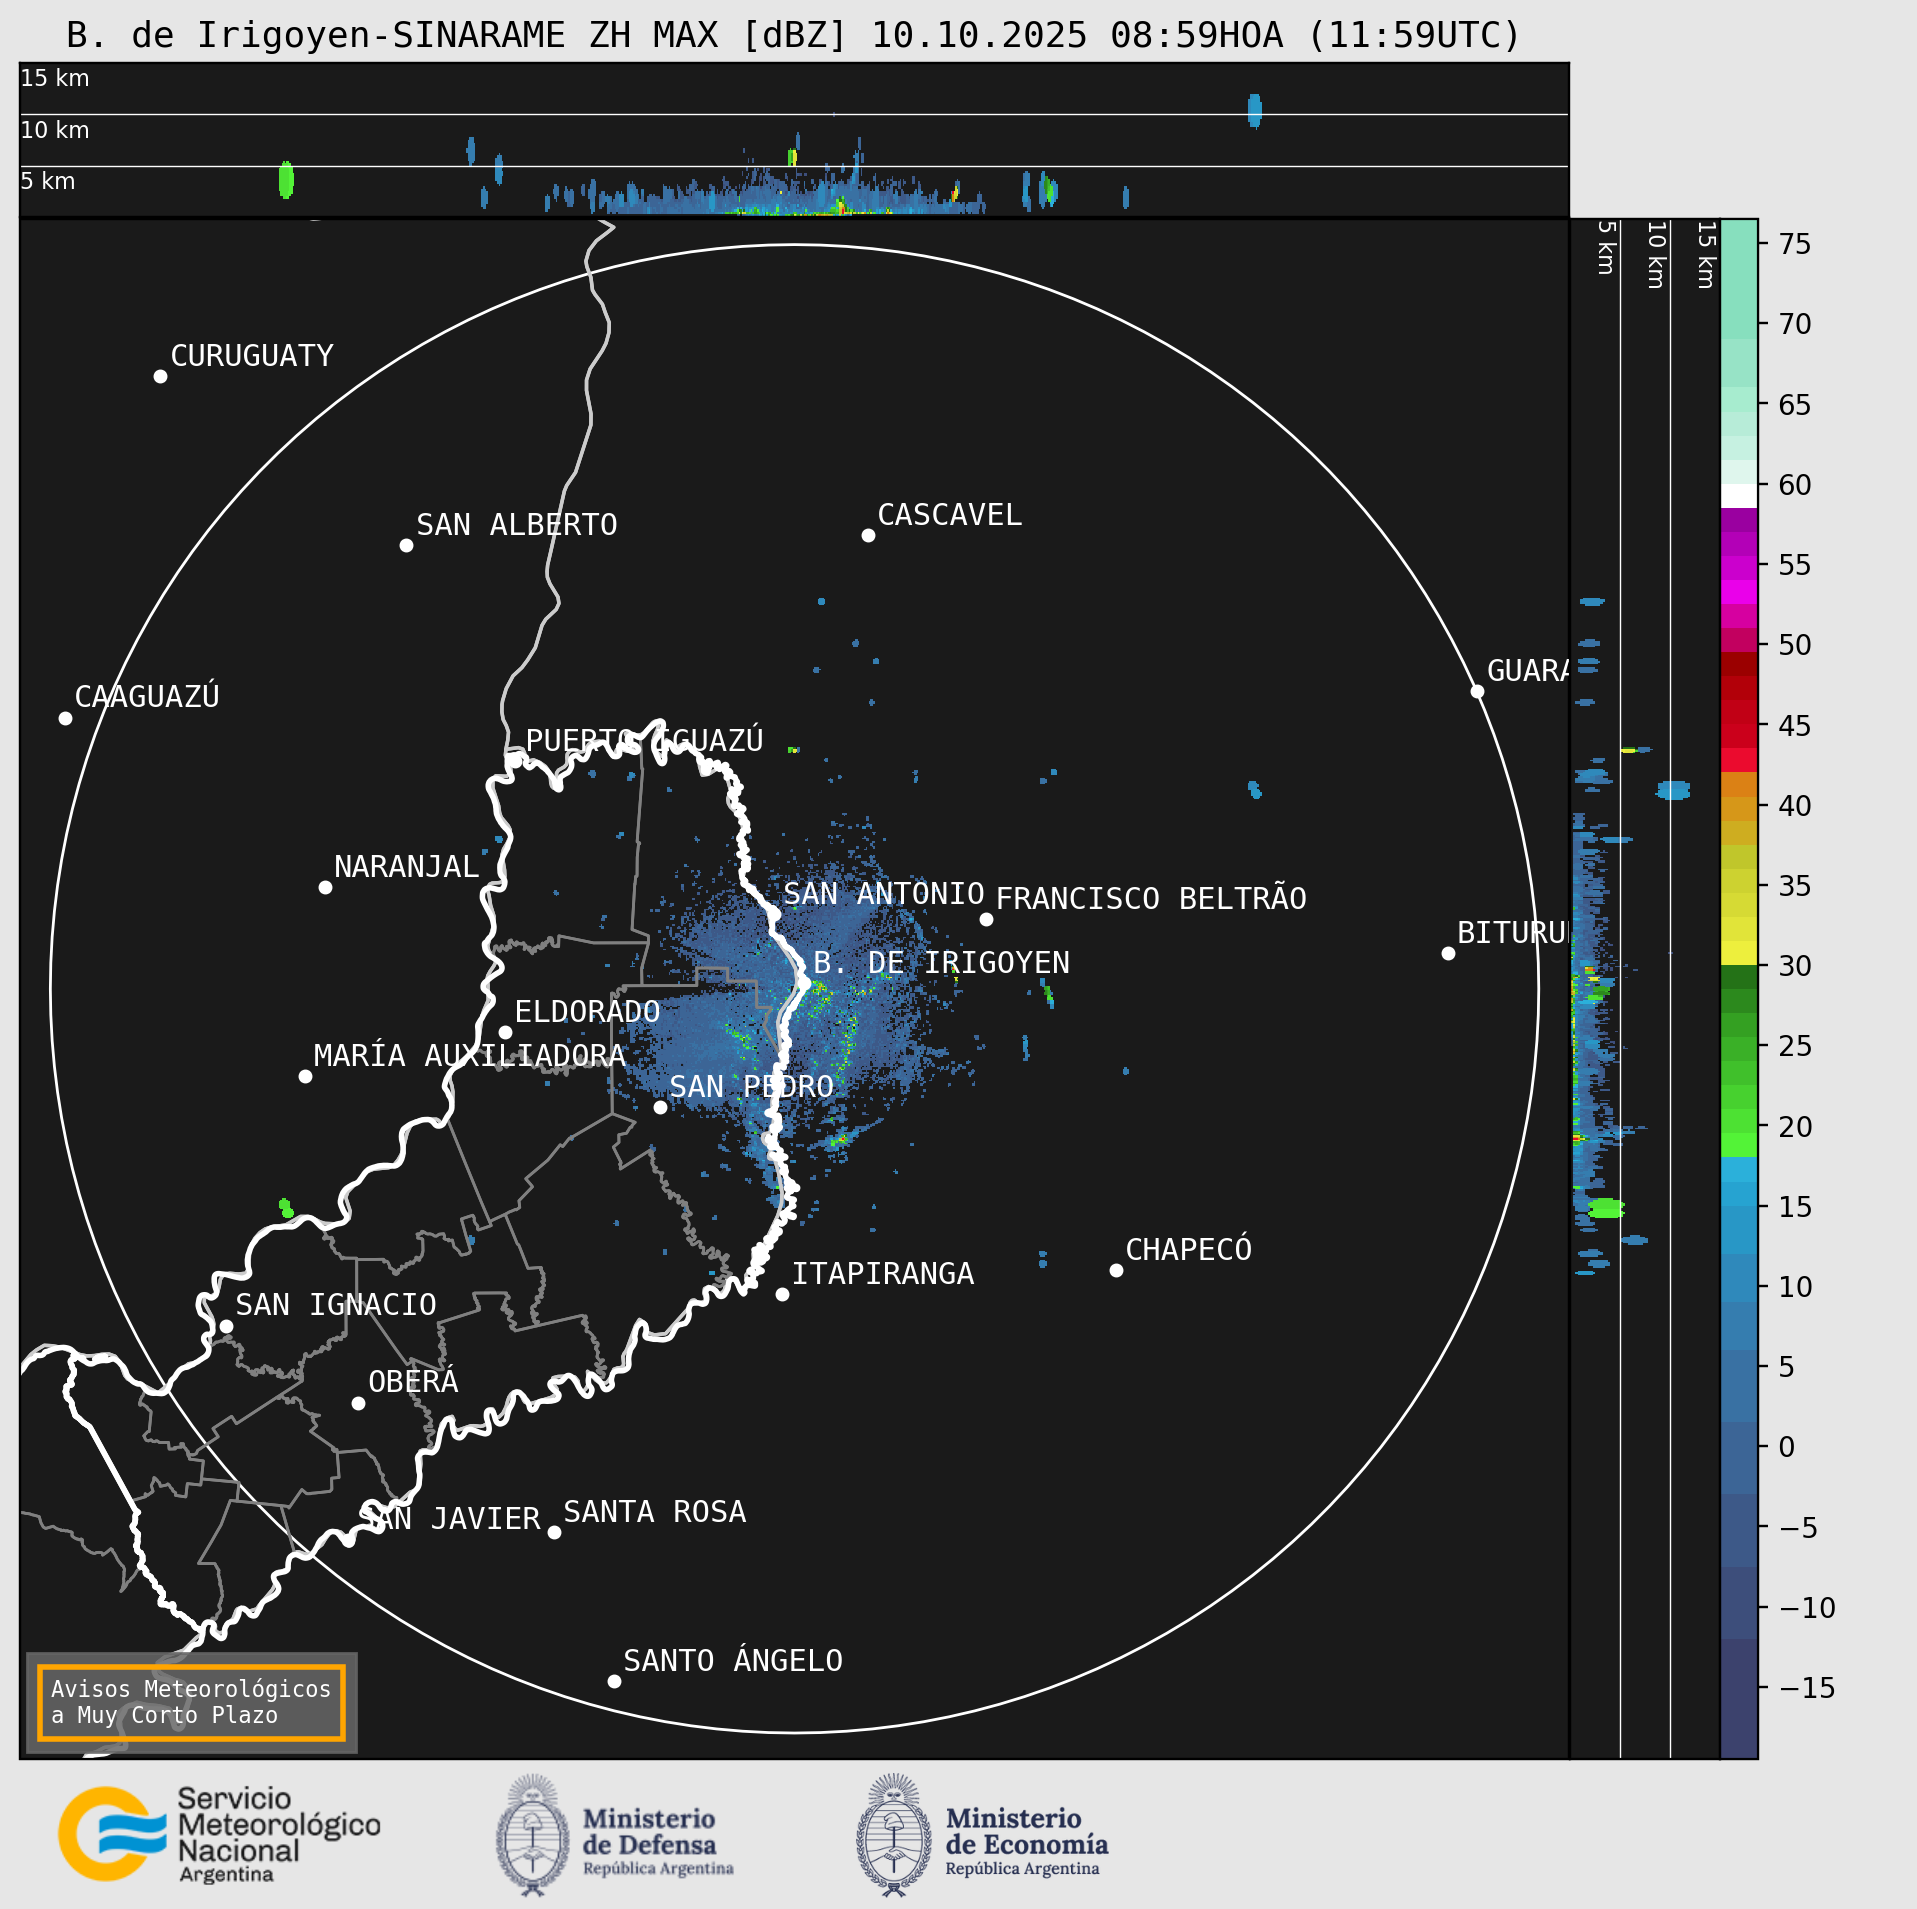Image resolution: width=1917 pixels, height=1909 pixels.
Task: Click the green echo in side cross-section panel
Action: tap(1606, 1208)
